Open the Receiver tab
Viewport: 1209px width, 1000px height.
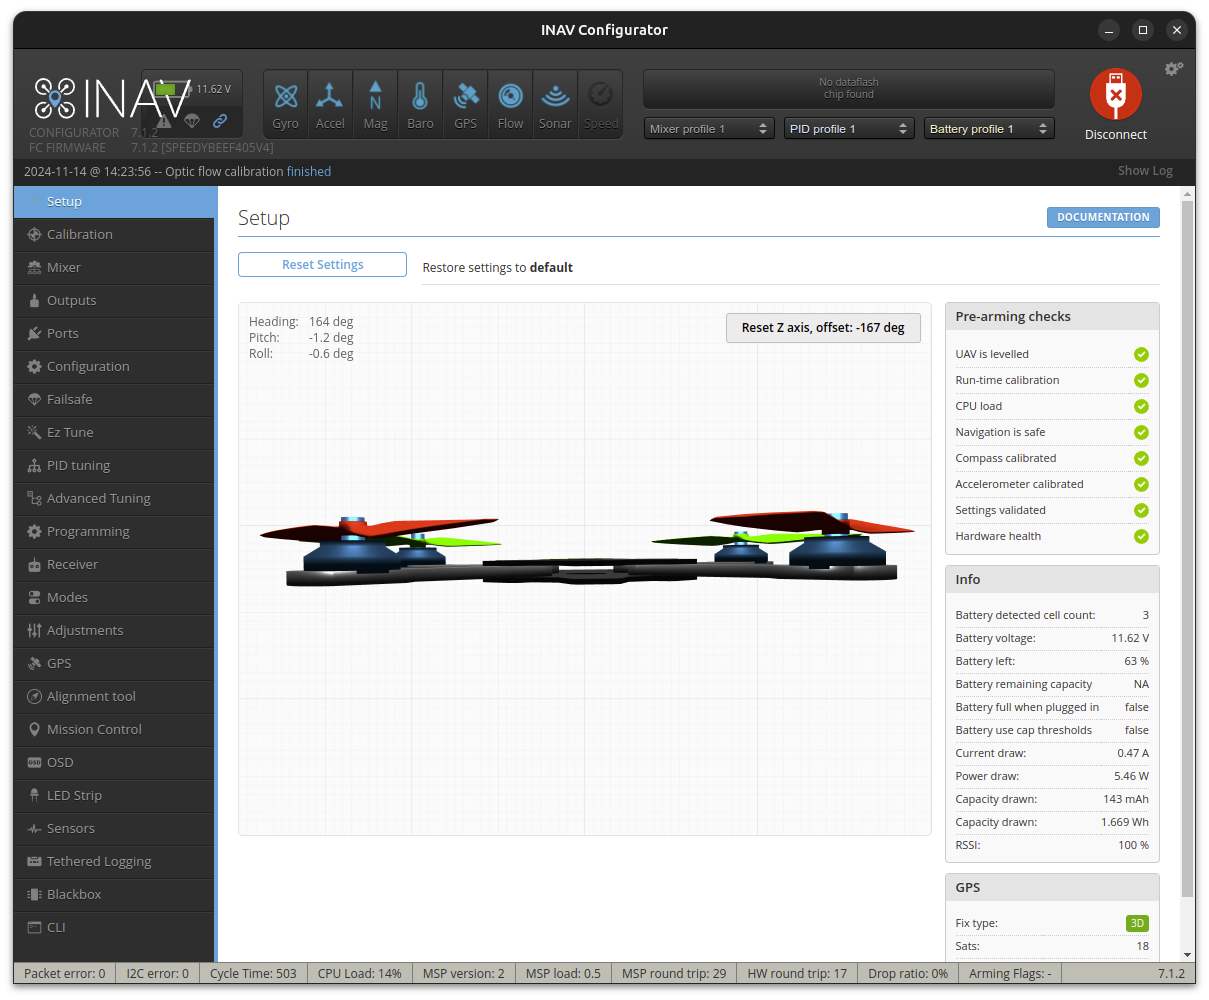point(114,564)
